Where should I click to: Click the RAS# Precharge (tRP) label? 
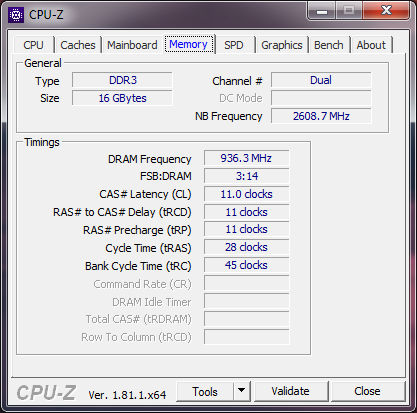point(137,230)
